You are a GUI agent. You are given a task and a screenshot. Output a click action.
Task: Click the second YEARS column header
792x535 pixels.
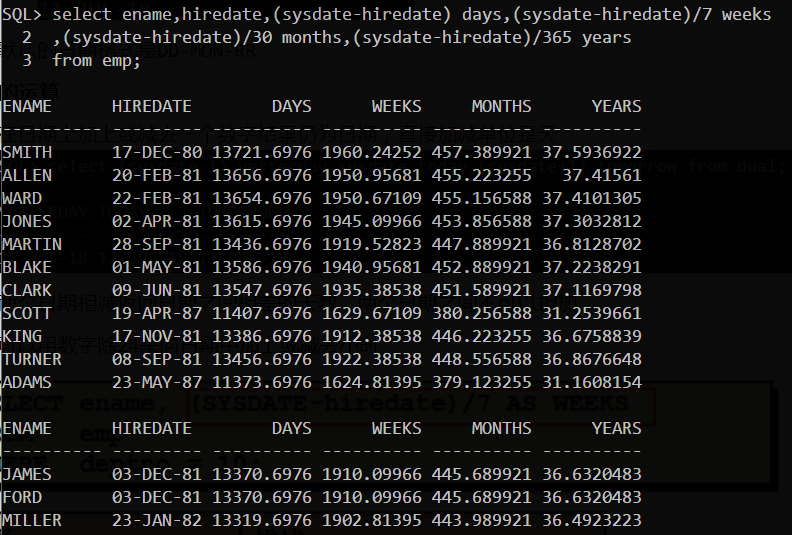617,428
